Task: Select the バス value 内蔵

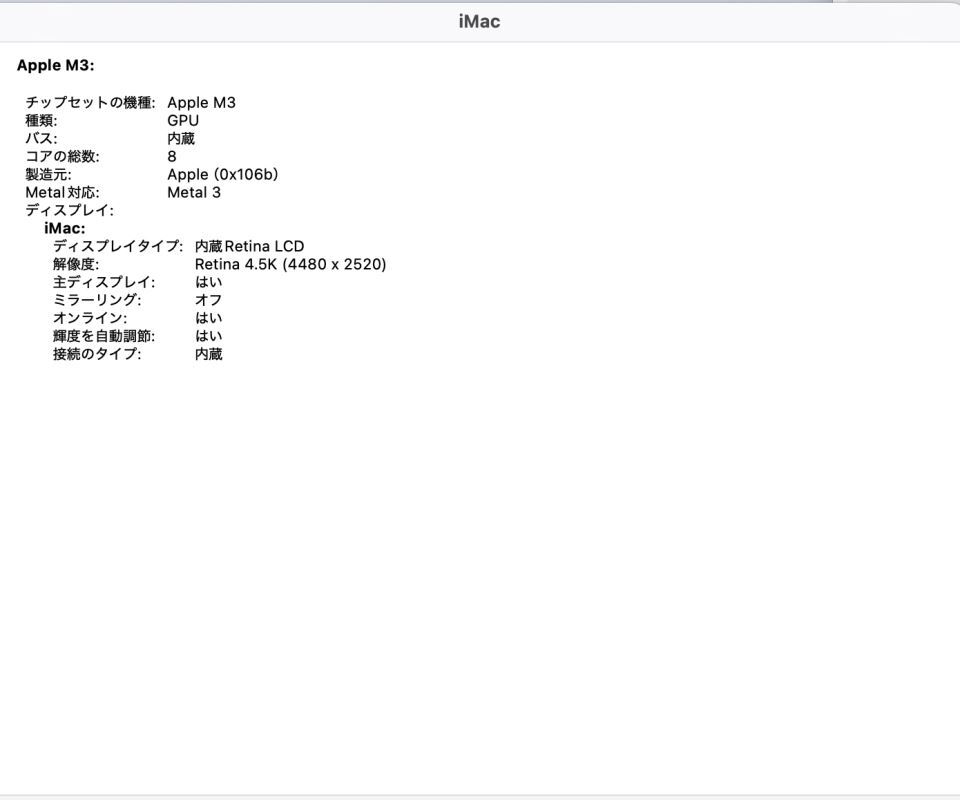Action: pyautogui.click(x=181, y=138)
